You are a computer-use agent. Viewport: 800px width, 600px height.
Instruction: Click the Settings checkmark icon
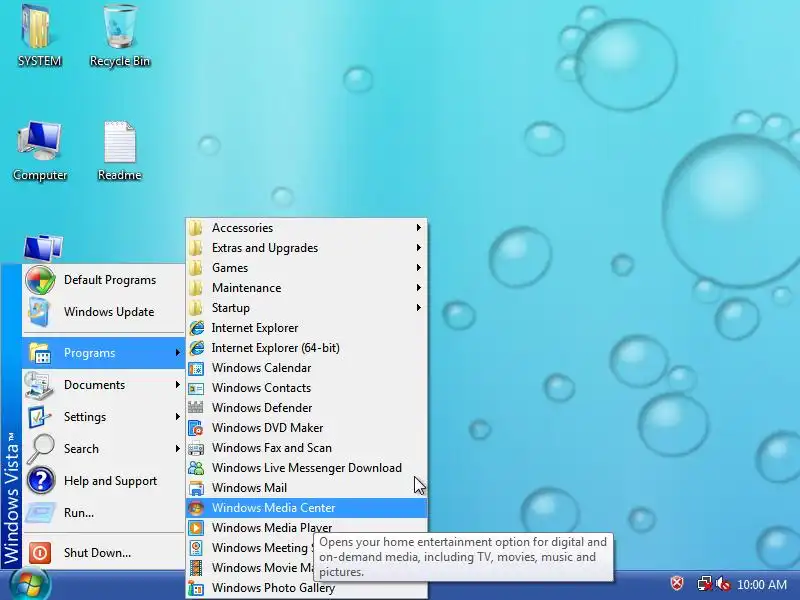pyautogui.click(x=39, y=417)
